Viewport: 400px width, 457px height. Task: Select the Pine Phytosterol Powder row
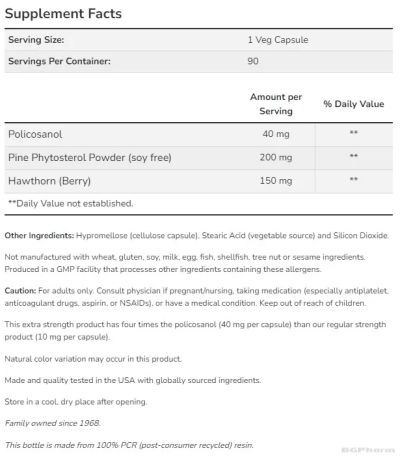click(x=199, y=157)
